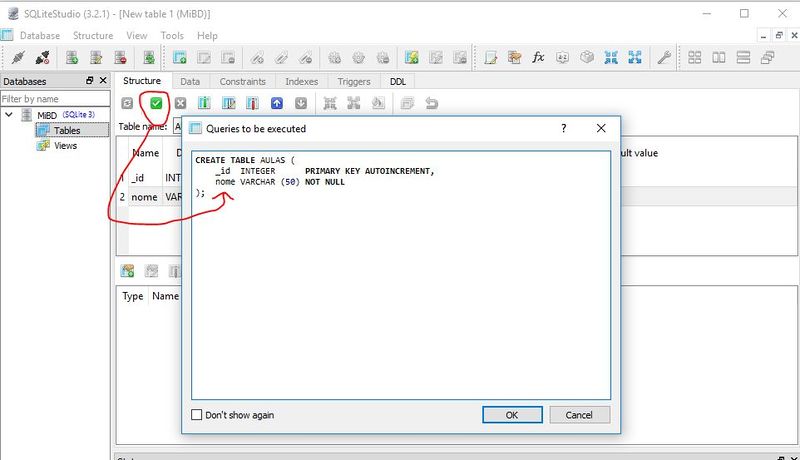Open configuration with the wrench icon
This screenshot has width=800, height=460.
664,57
